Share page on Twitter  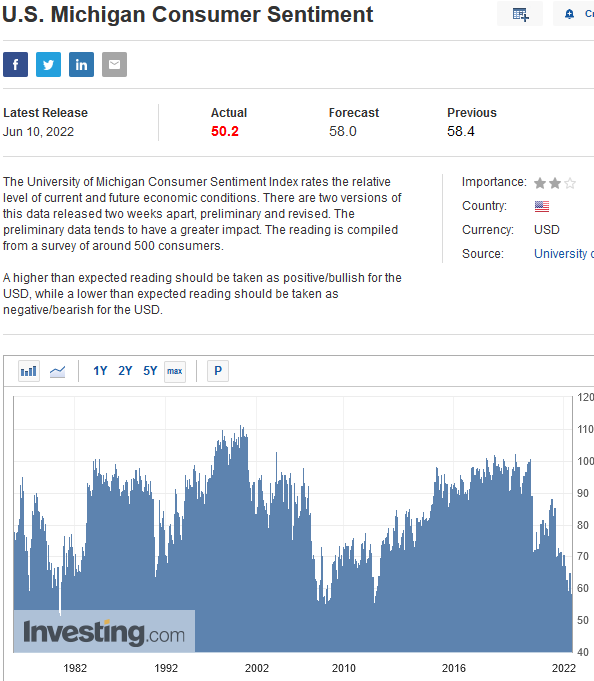click(48, 65)
